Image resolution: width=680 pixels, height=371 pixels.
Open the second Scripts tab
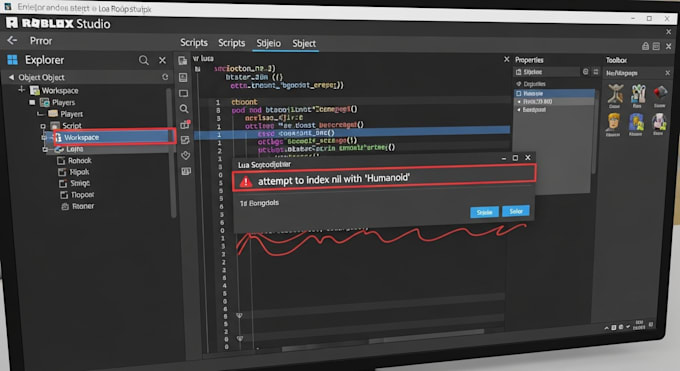[x=232, y=43]
